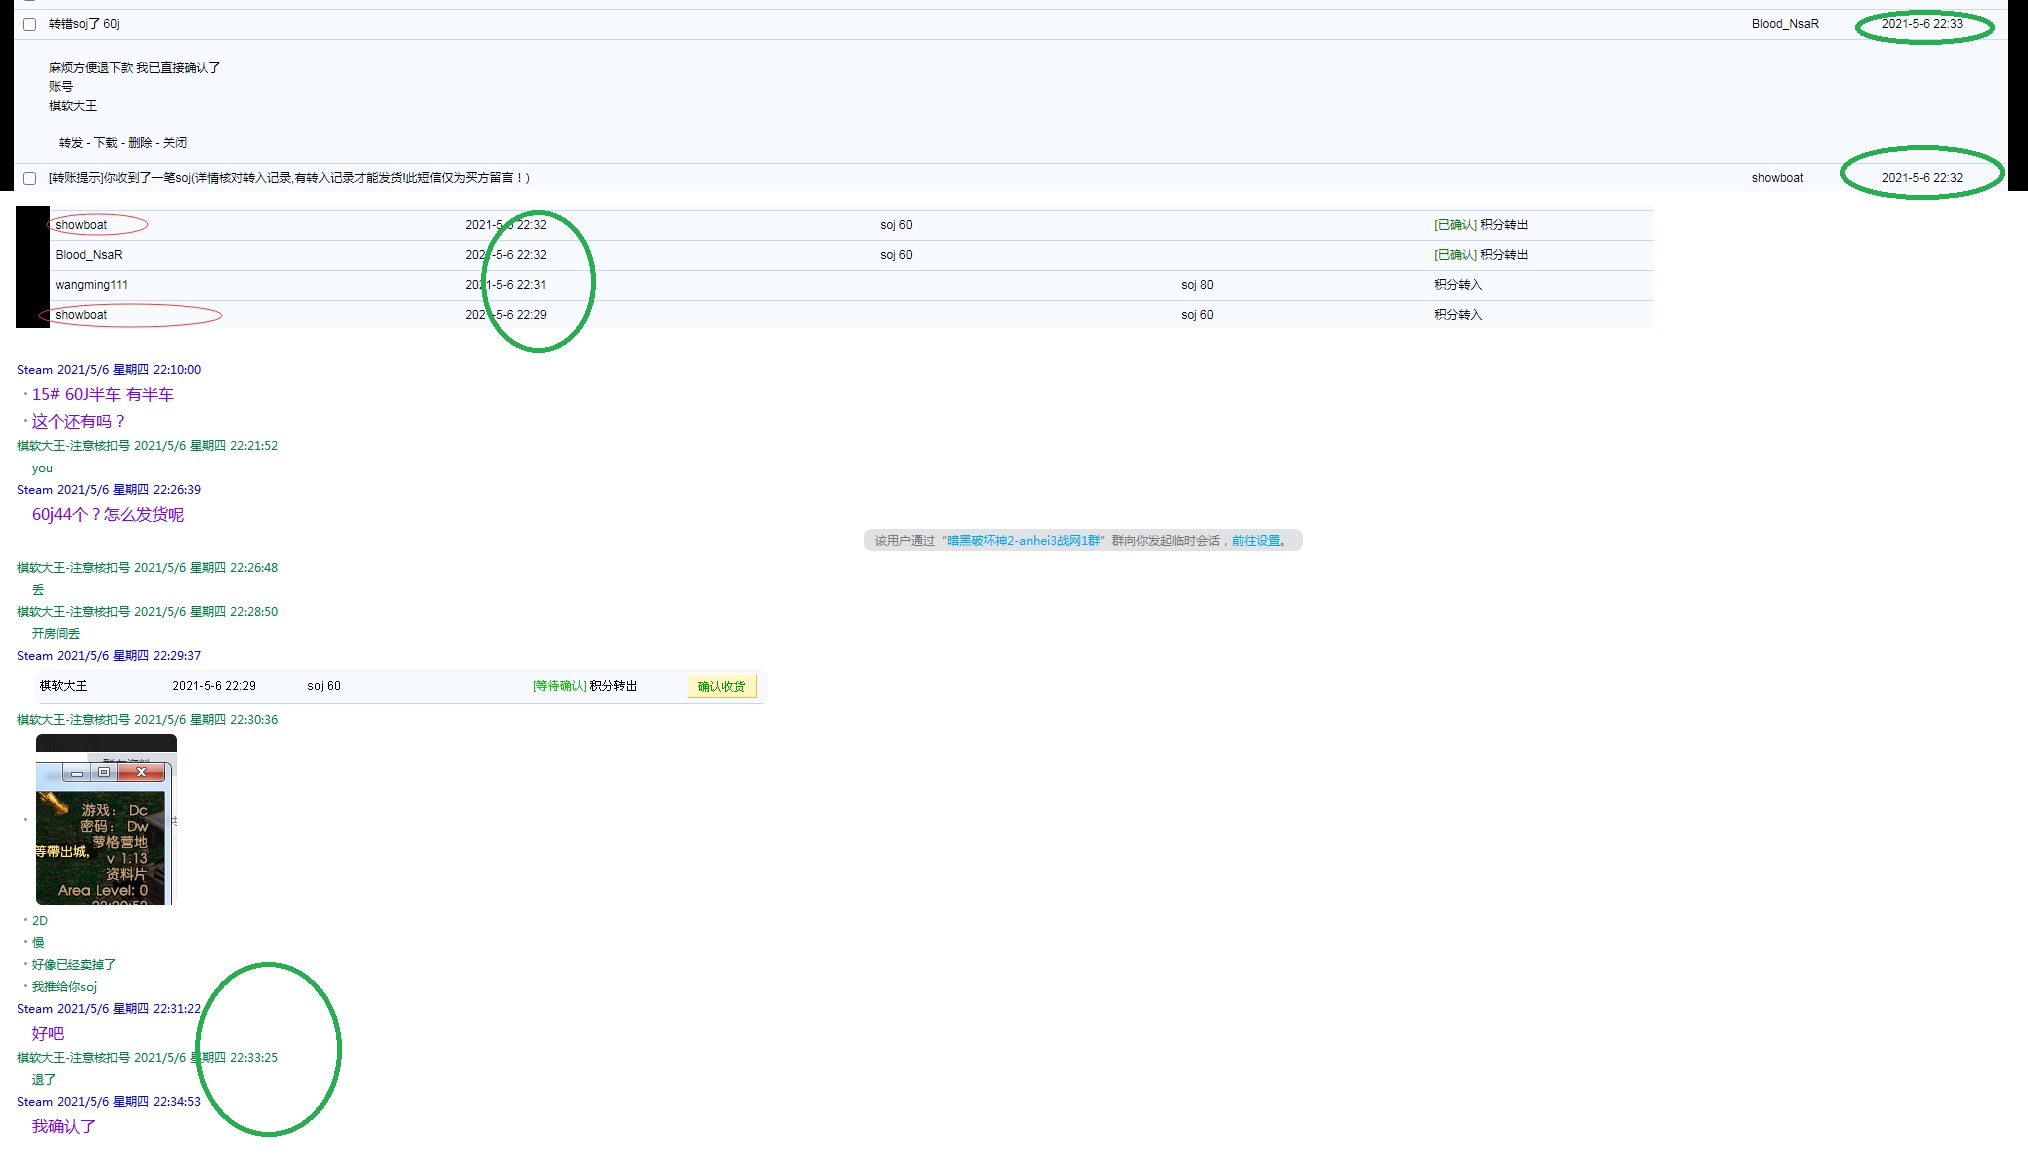Click the 前往设置 link
The height and width of the screenshot is (1161, 2028).
(x=1256, y=541)
